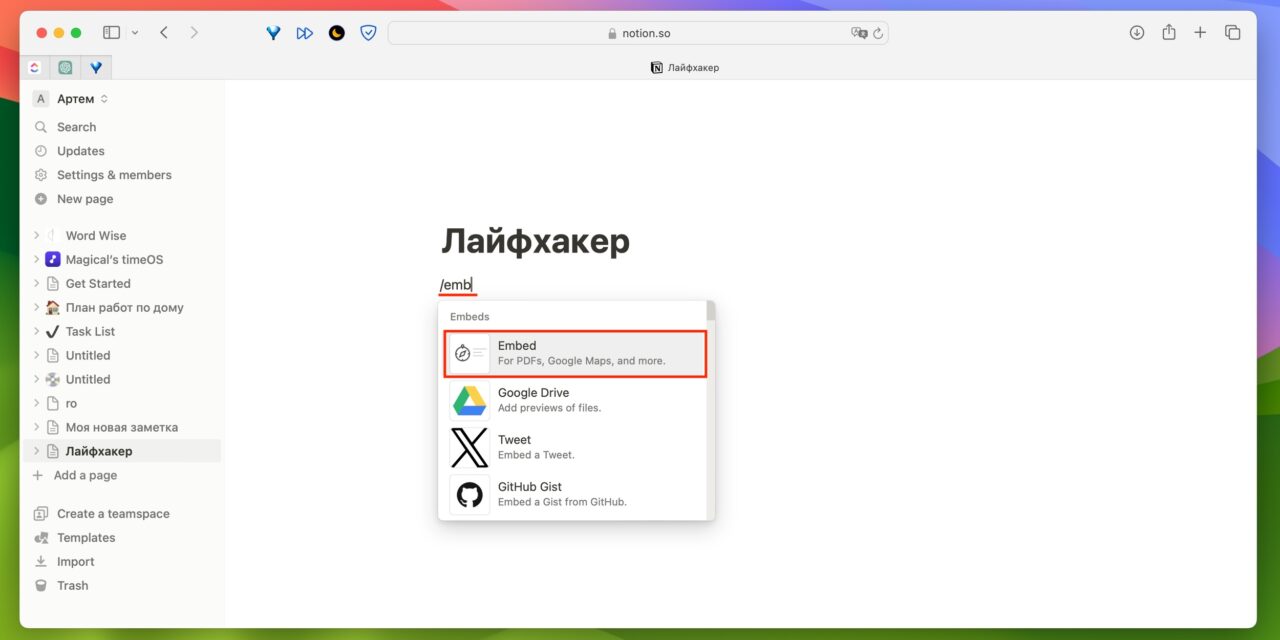Expand the Task List page chevron
This screenshot has height=640, width=1280.
click(x=37, y=332)
